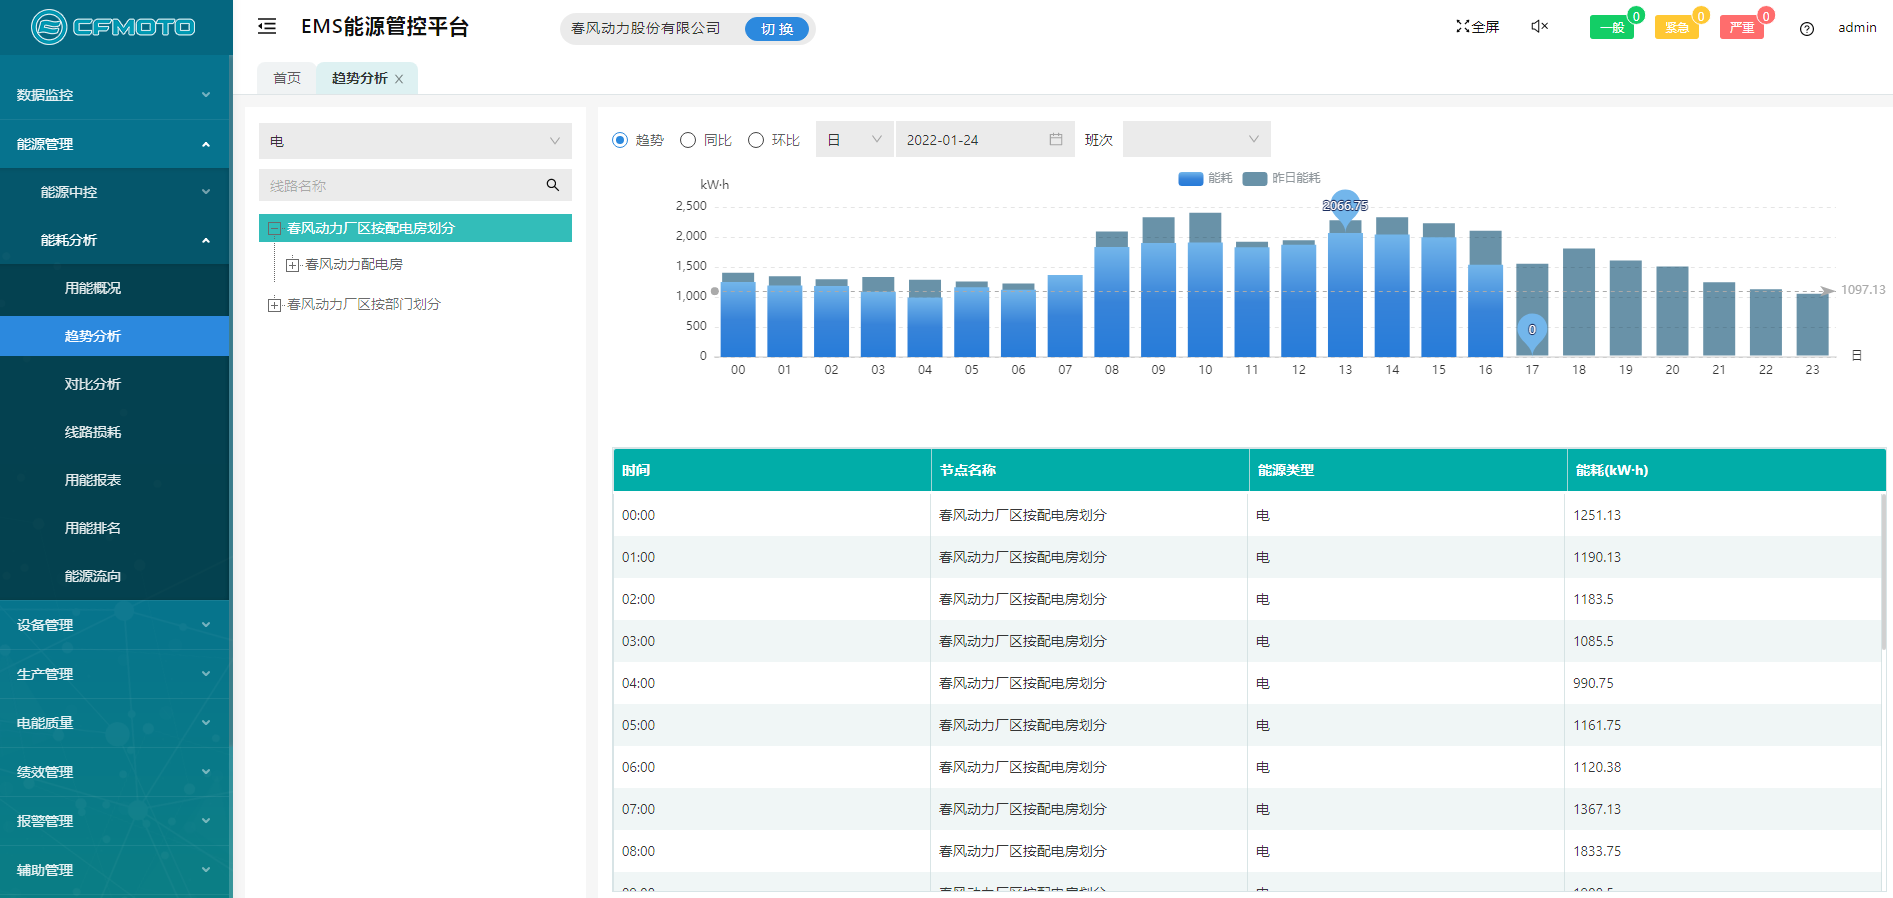Viewport: 1893px width, 898px height.
Task: Click the 切换 company switch button
Action: (776, 29)
